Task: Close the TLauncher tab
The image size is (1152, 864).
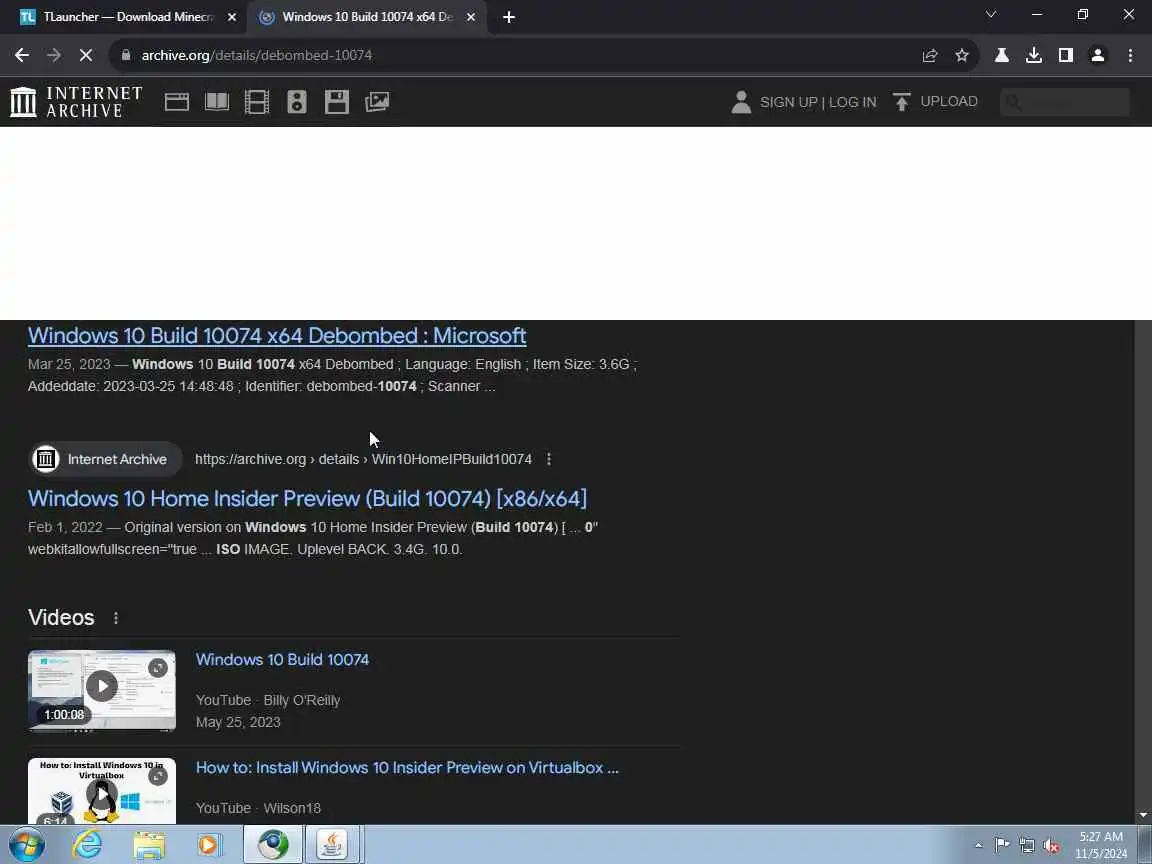Action: coord(232,17)
